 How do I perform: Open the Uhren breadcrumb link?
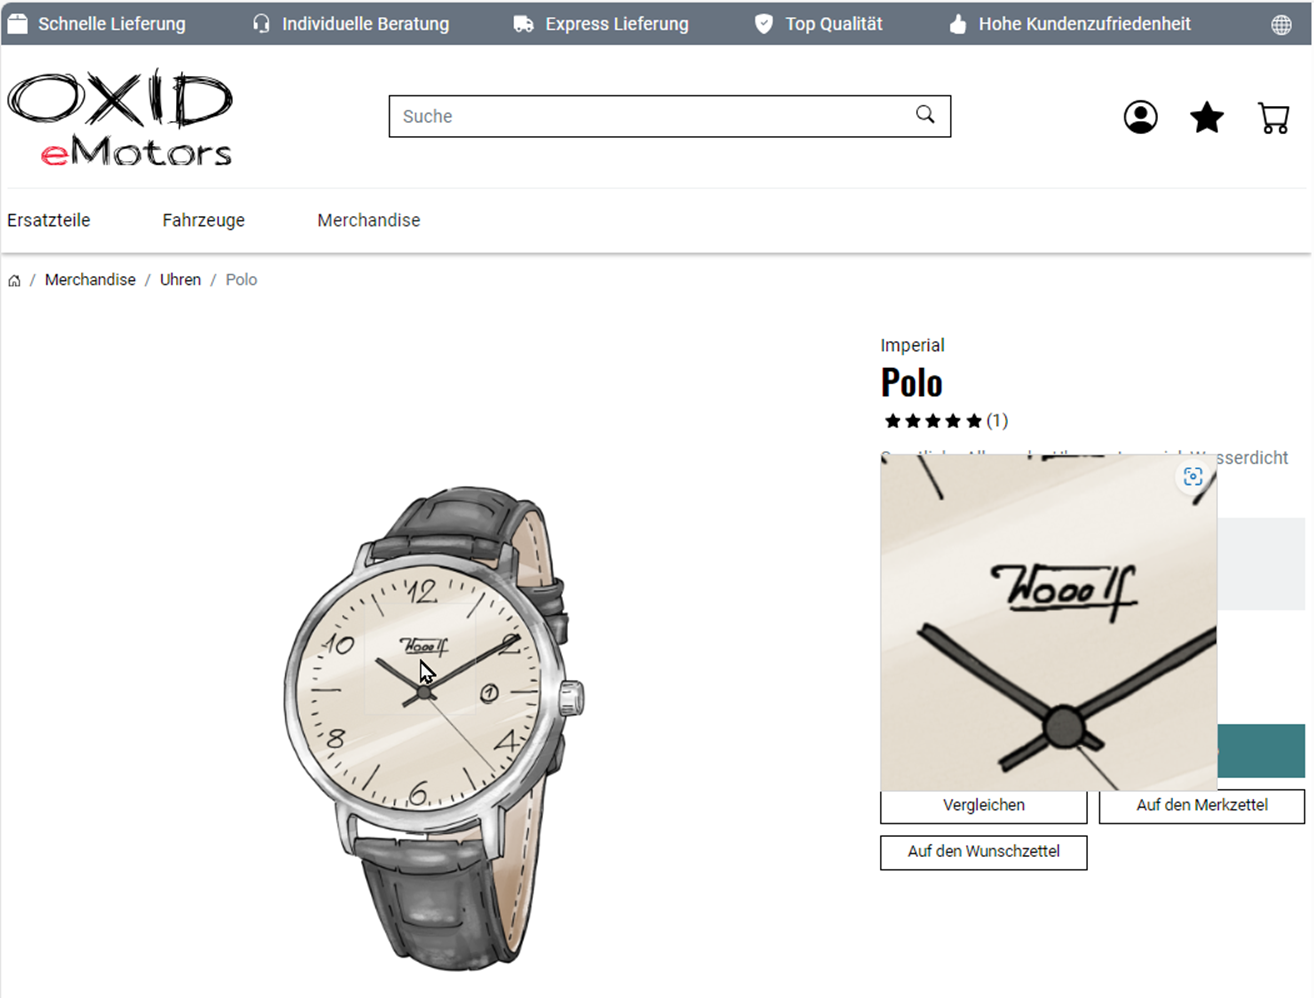pos(180,280)
